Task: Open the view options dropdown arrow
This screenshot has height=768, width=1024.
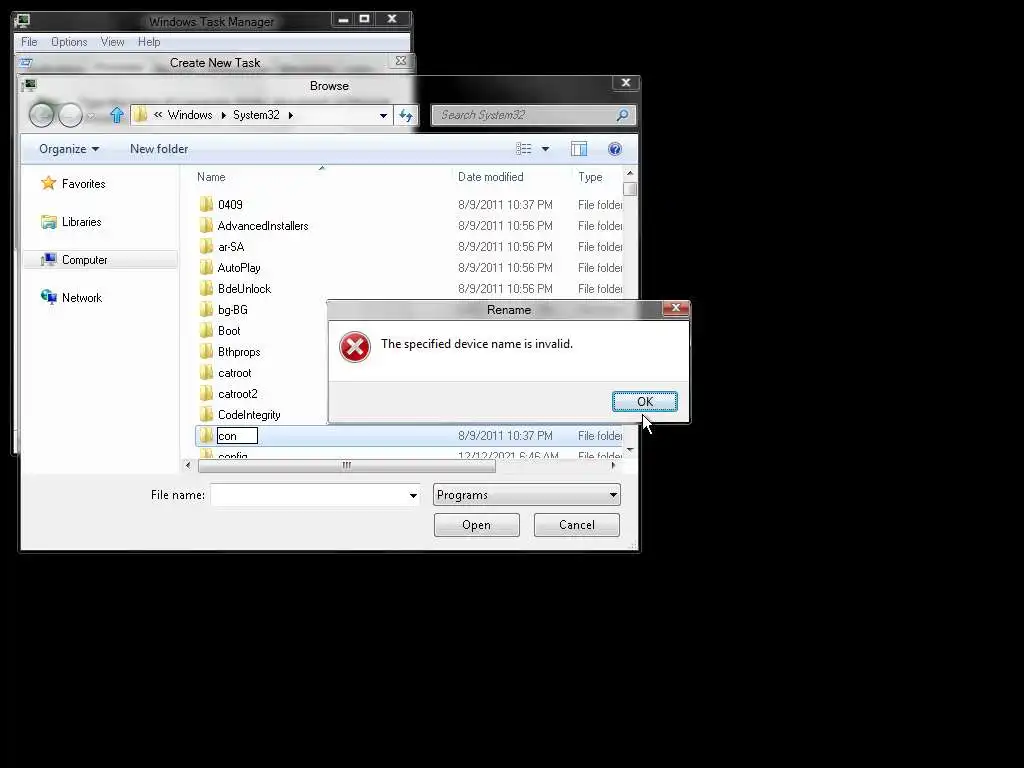Action: (x=545, y=149)
